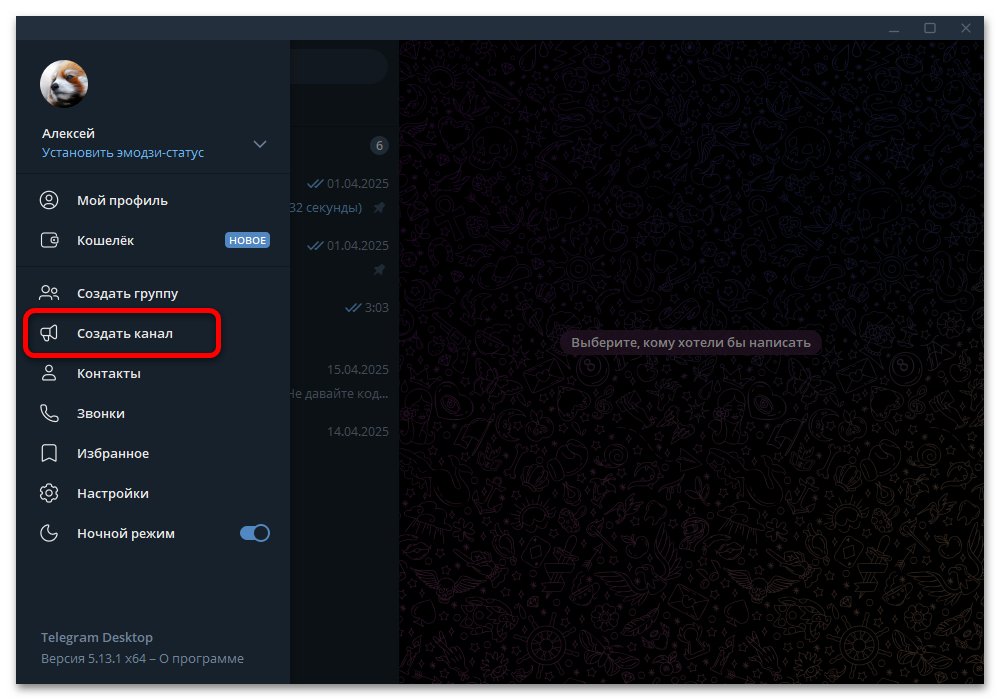Click the Выберите, кому хотели бы написать label

691,342
